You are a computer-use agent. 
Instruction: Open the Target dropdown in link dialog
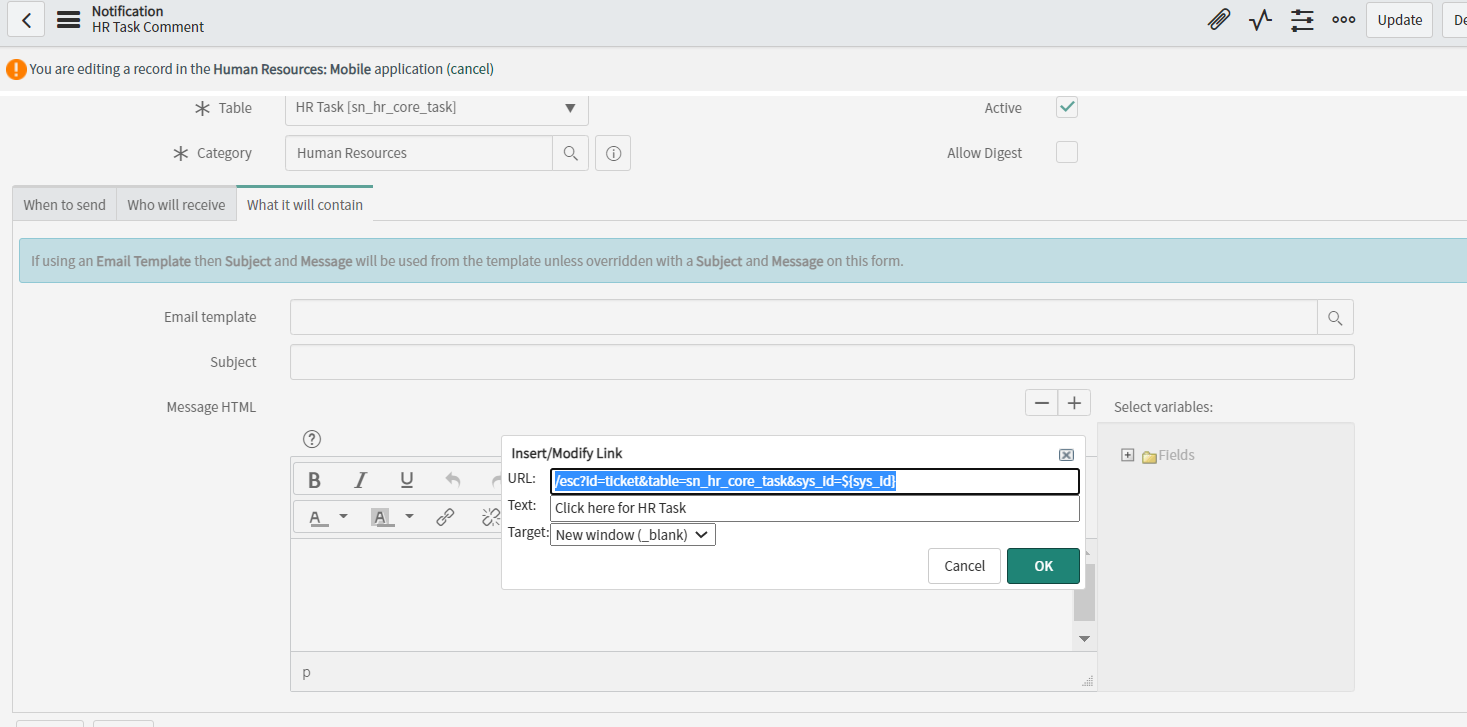[633, 535]
